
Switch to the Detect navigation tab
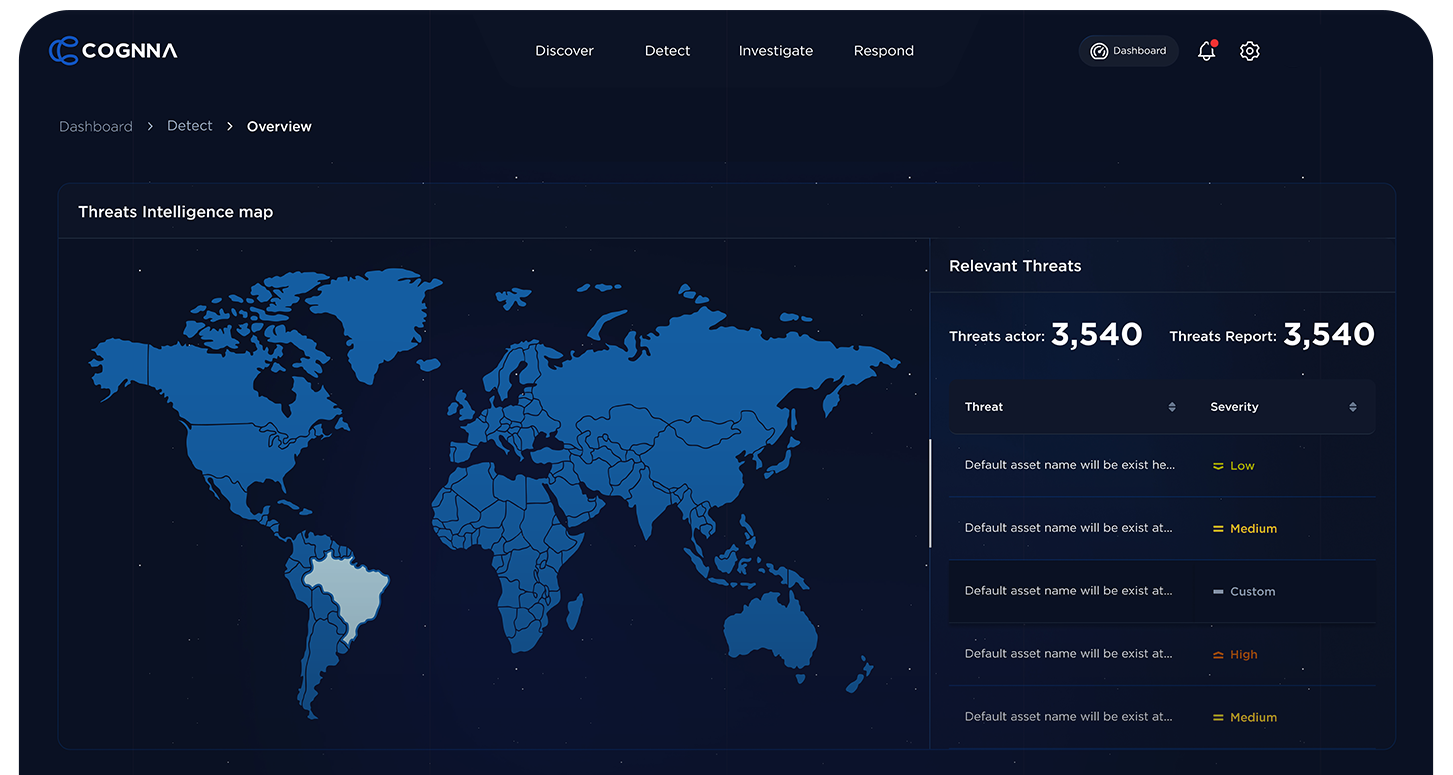(667, 50)
